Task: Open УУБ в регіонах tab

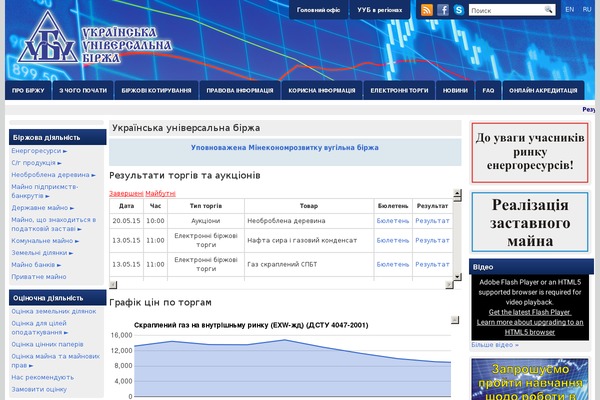Action: pos(380,10)
